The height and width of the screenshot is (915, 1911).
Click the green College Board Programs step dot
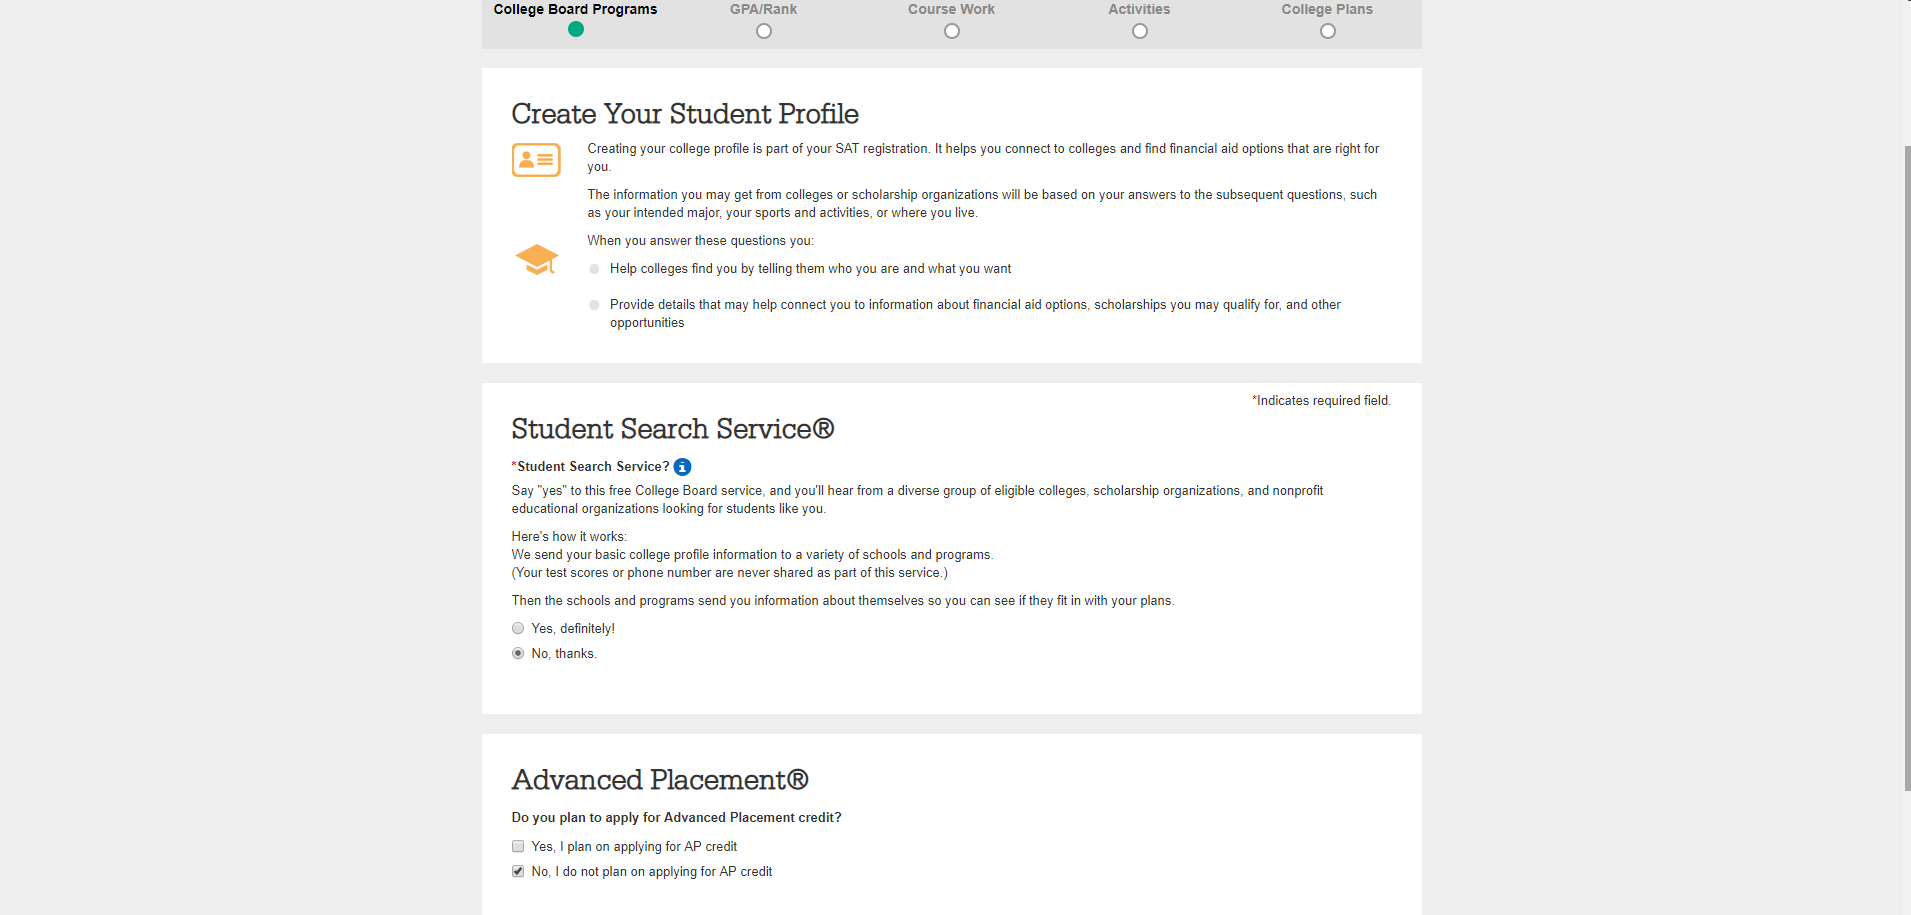pos(576,30)
